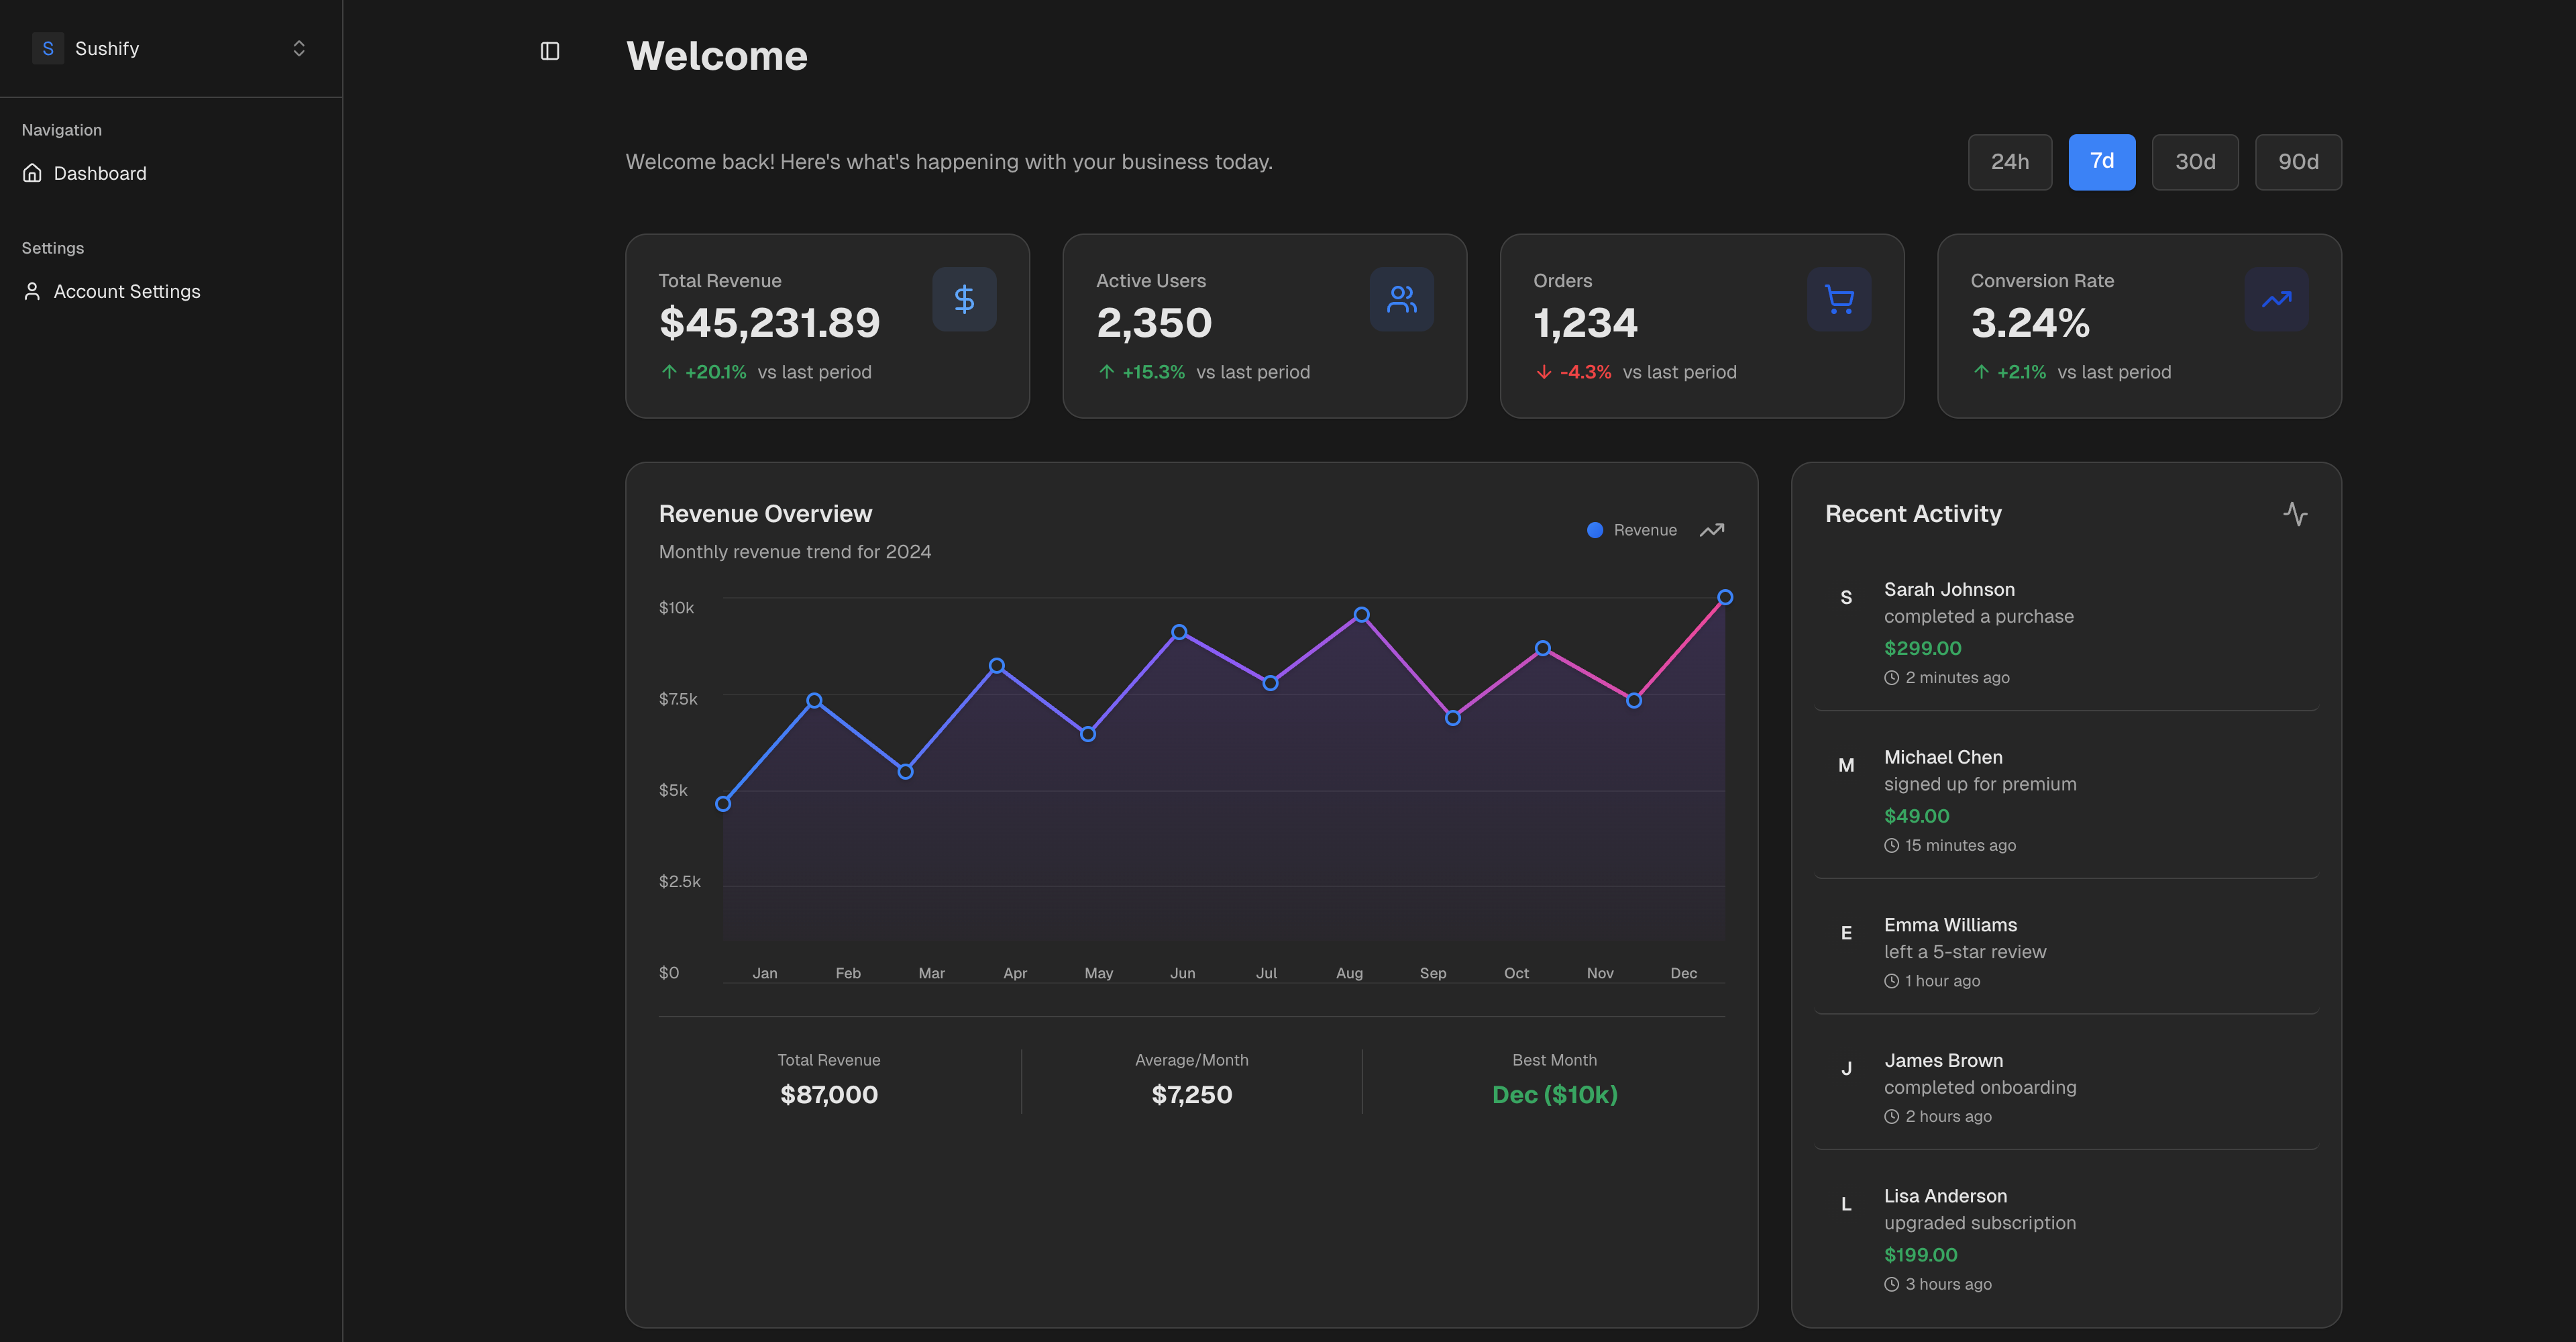Click Sarah Johnson's activity entry
This screenshot has width=2576, height=1342.
[2065, 632]
